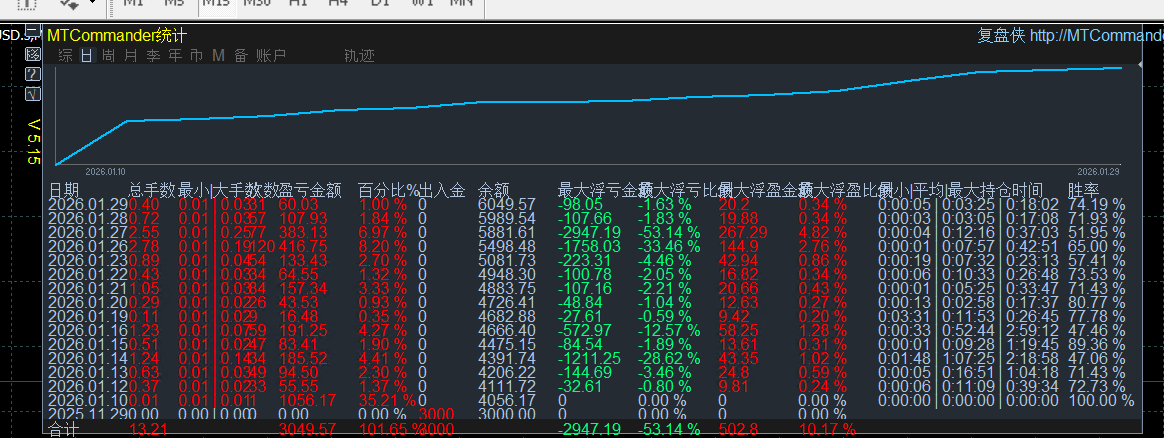Viewport: 1164px width, 438px height.
Task: Click the collapse panel icon beside MTCommander title
Action: point(33,32)
